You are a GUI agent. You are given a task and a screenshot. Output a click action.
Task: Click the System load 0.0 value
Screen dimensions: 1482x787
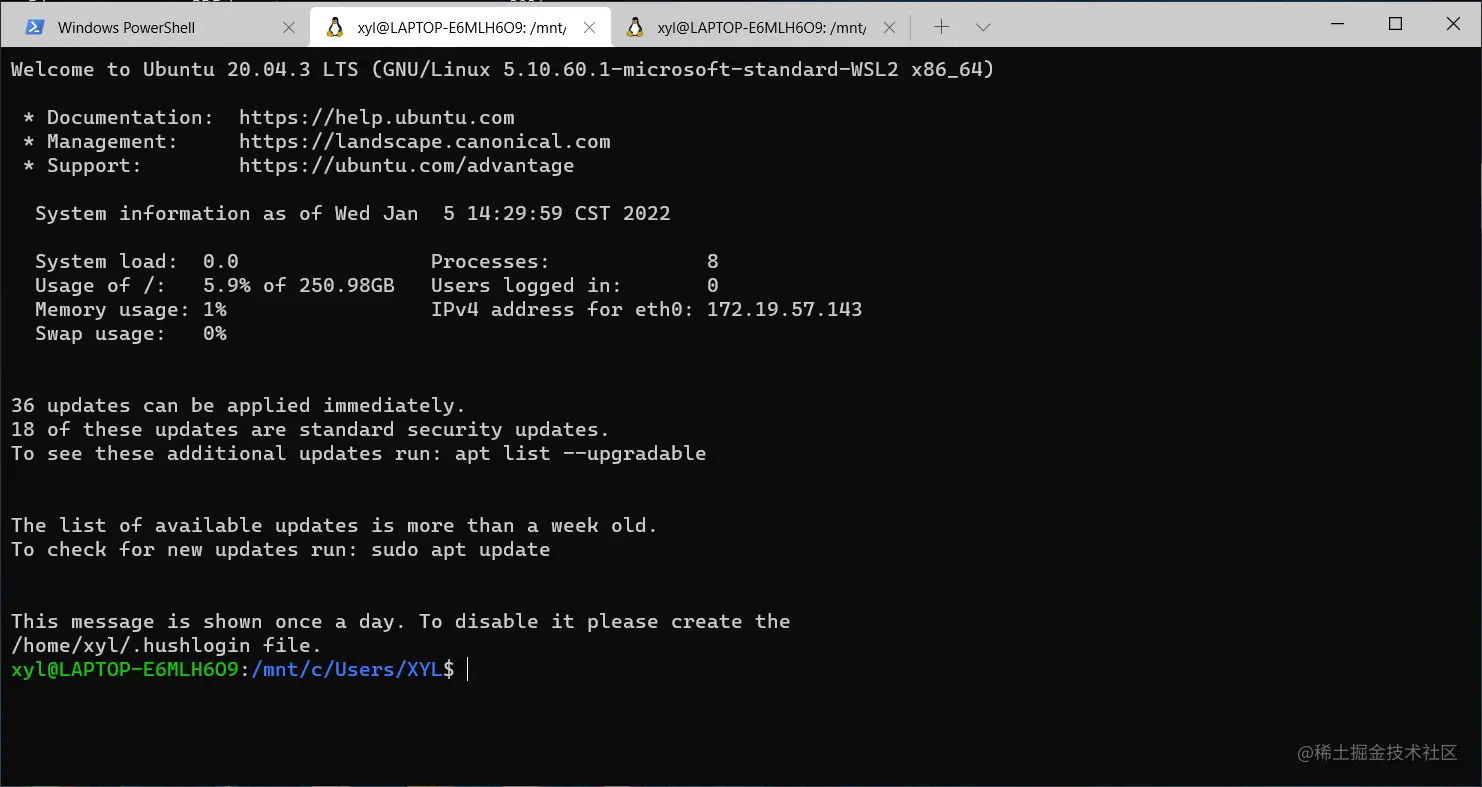[x=221, y=262]
